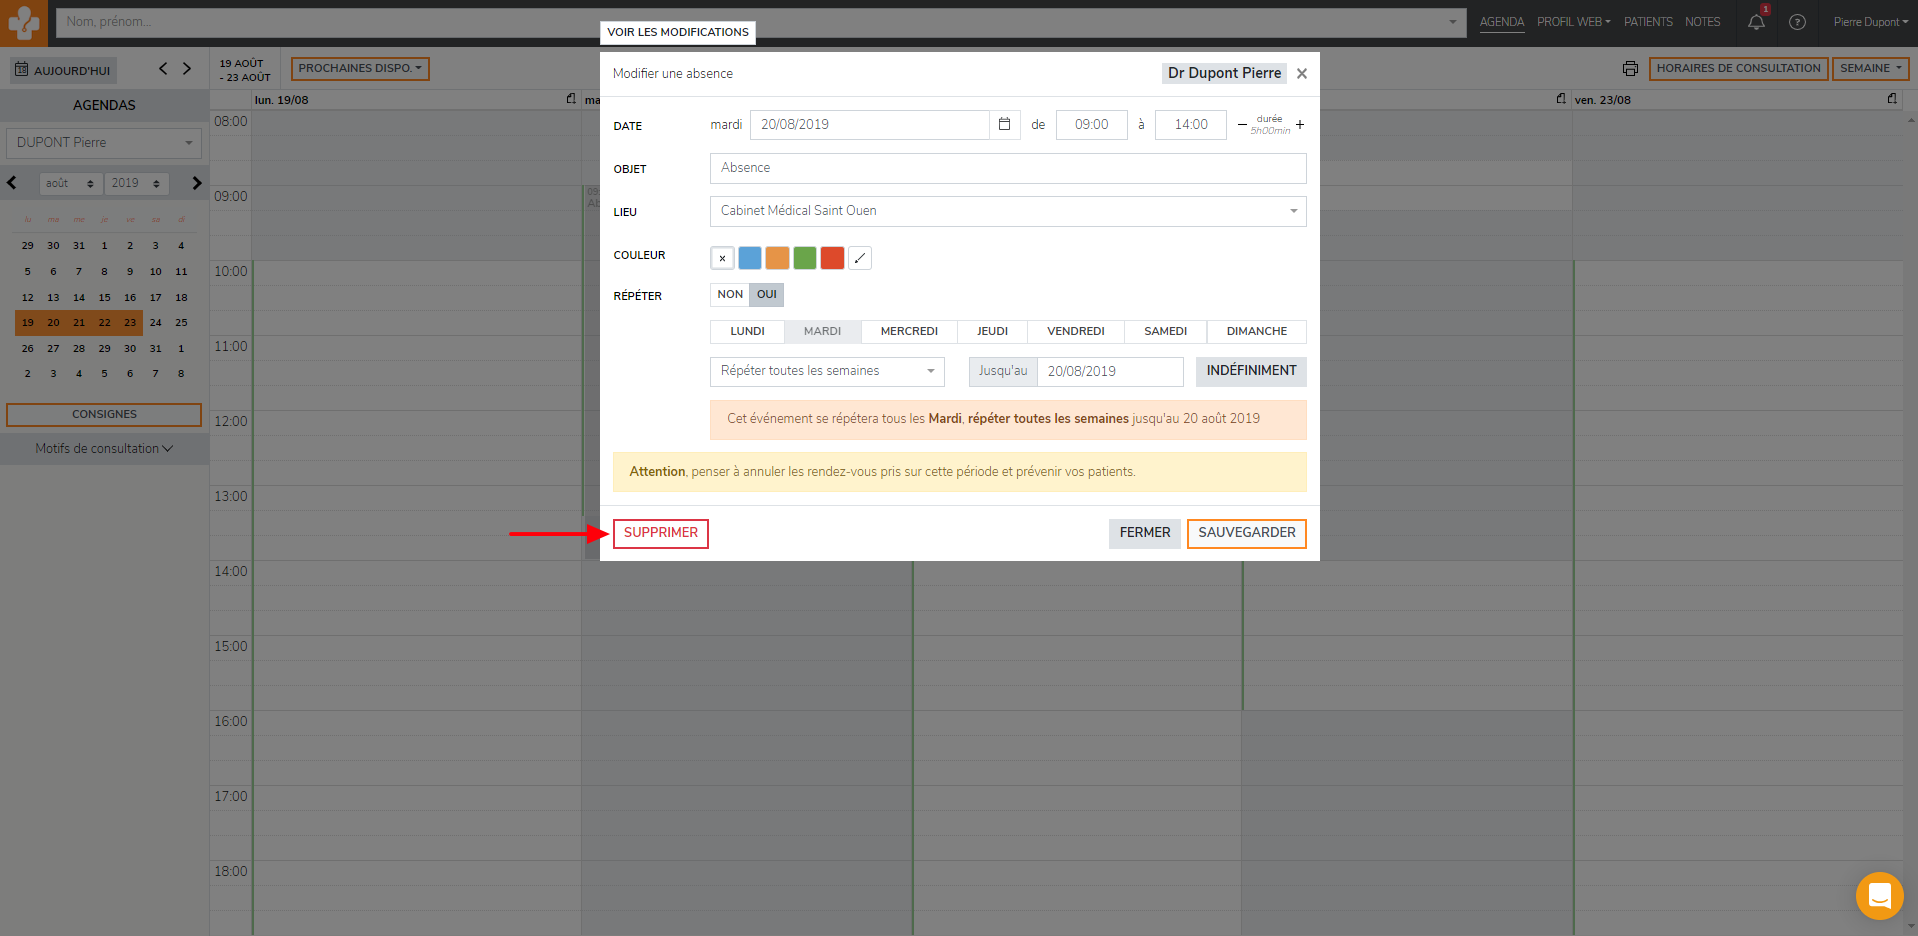Open the date picker calendar icon
This screenshot has height=936, width=1918.
click(1004, 125)
